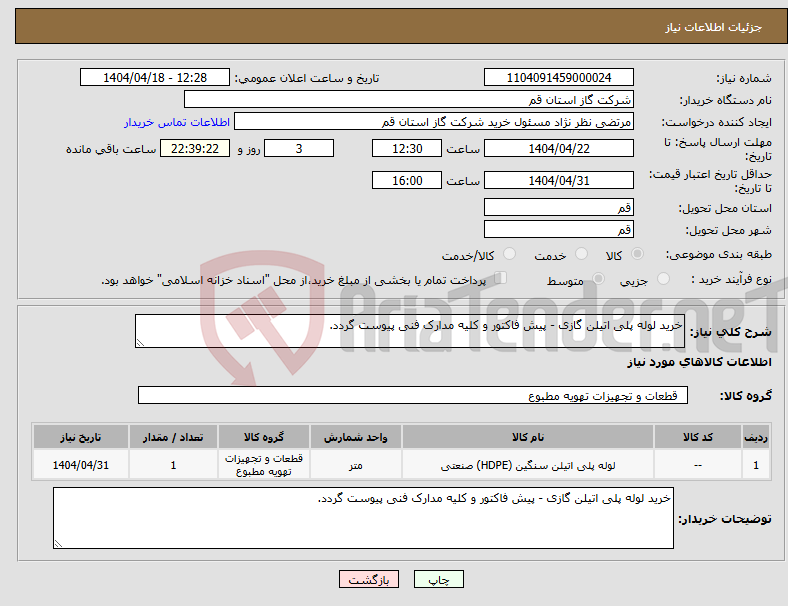This screenshot has height=606, width=788.
Task: Select the خدمت radio button
Action: tap(581, 254)
